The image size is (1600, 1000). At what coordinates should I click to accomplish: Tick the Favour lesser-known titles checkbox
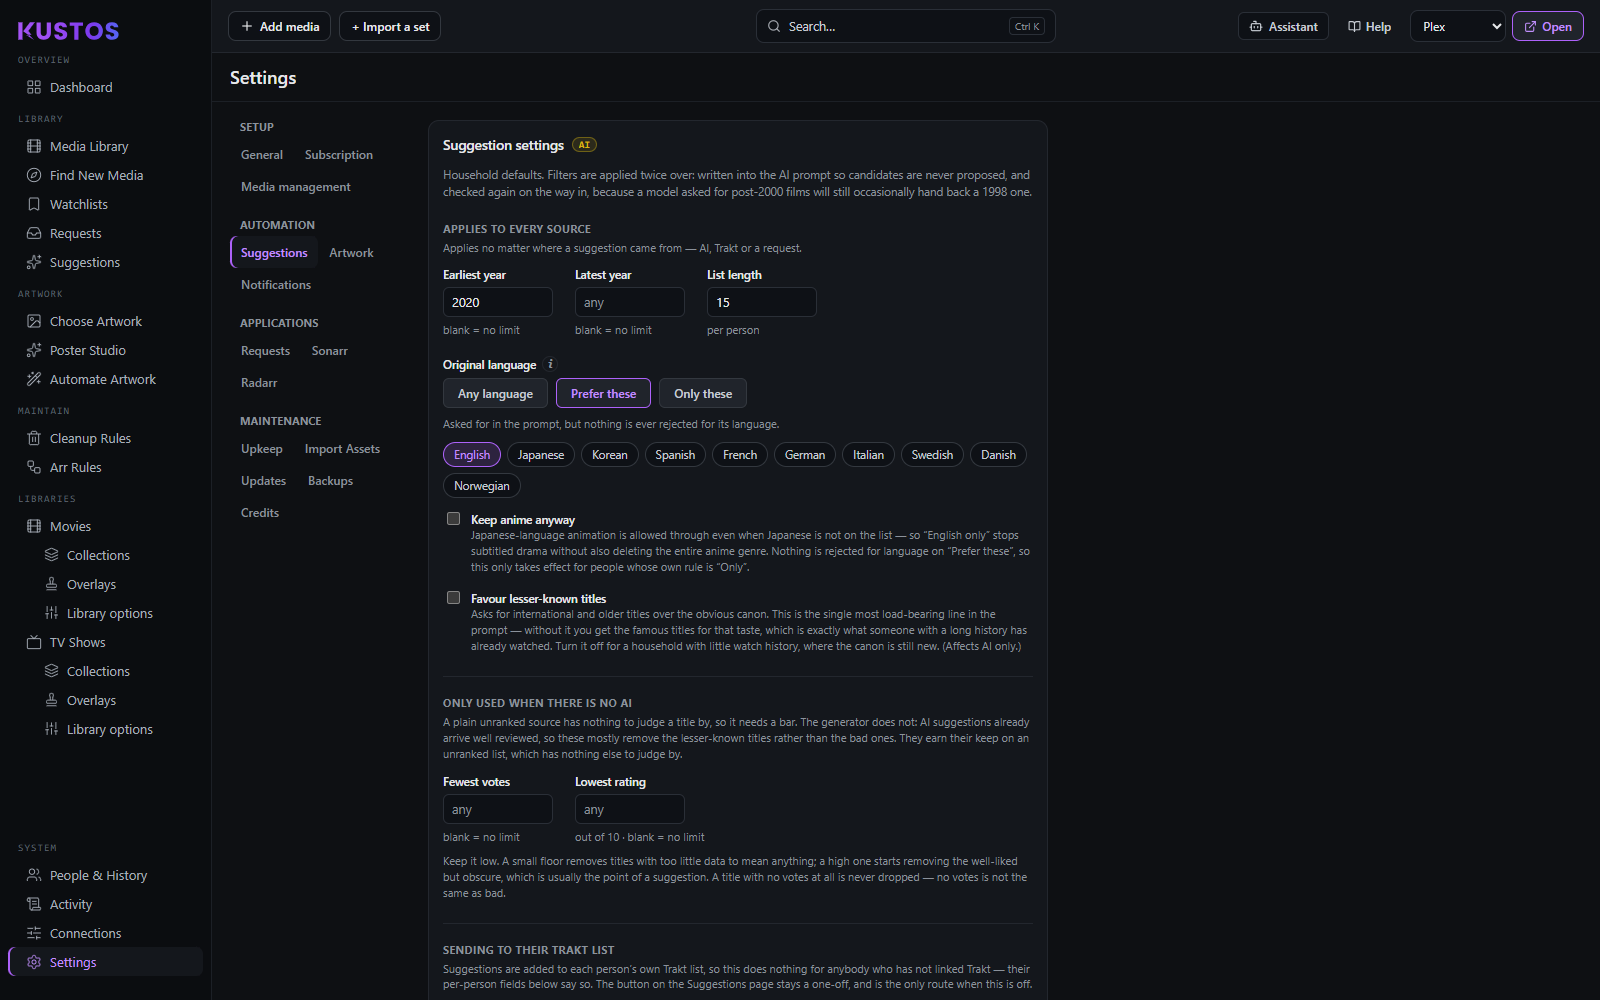click(453, 598)
